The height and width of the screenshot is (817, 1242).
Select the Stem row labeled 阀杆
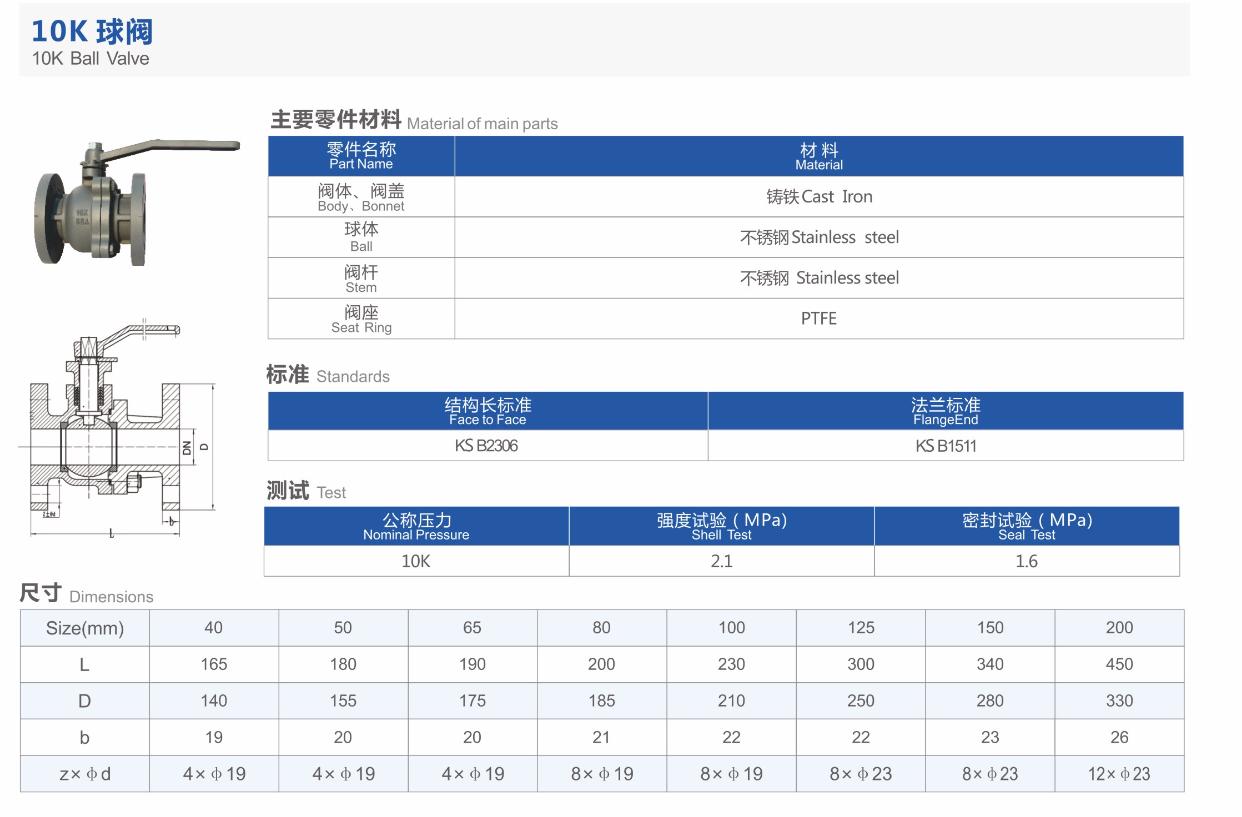point(360,277)
